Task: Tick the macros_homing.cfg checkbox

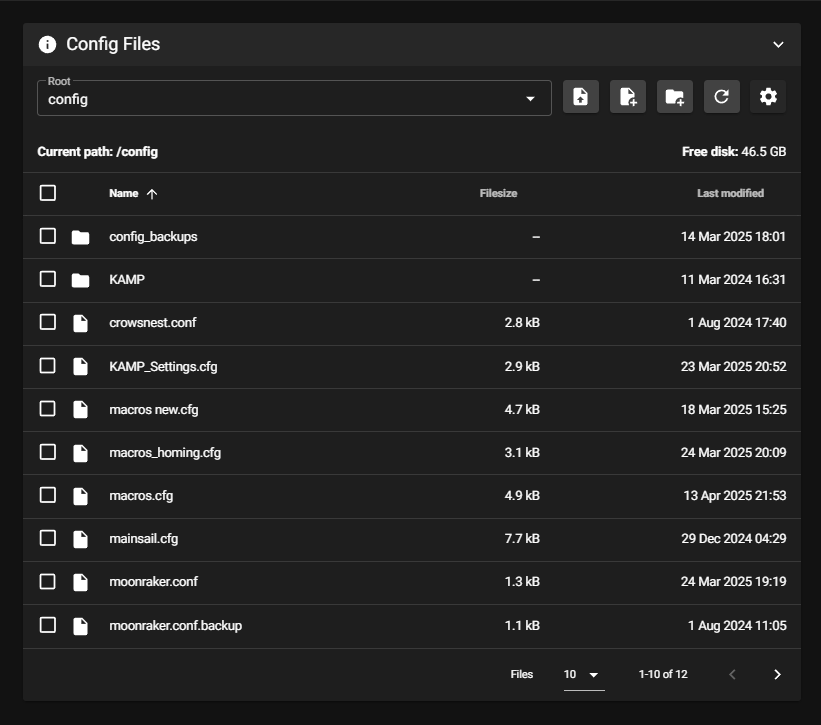Action: [48, 452]
